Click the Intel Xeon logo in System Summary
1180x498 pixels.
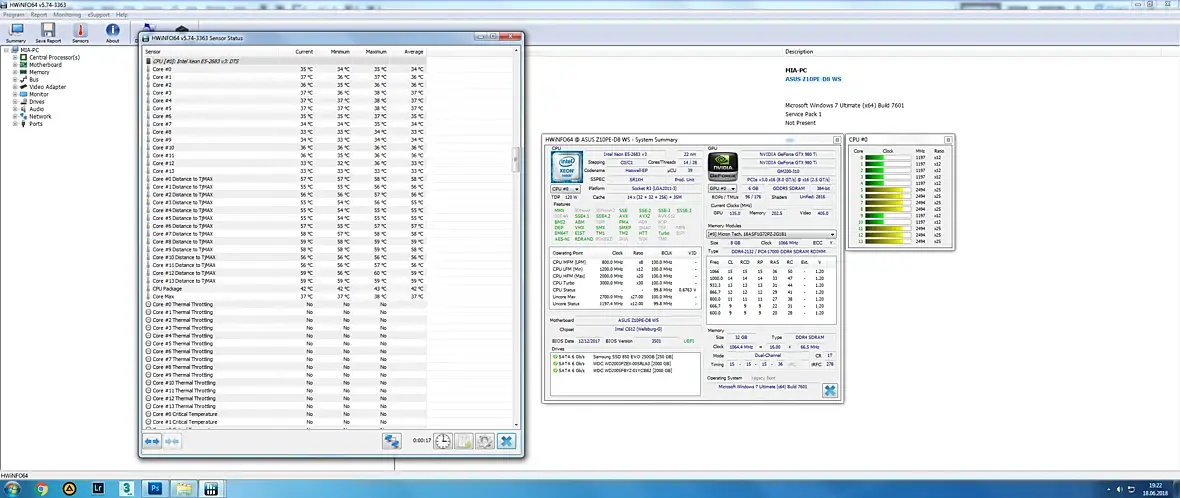(567, 167)
